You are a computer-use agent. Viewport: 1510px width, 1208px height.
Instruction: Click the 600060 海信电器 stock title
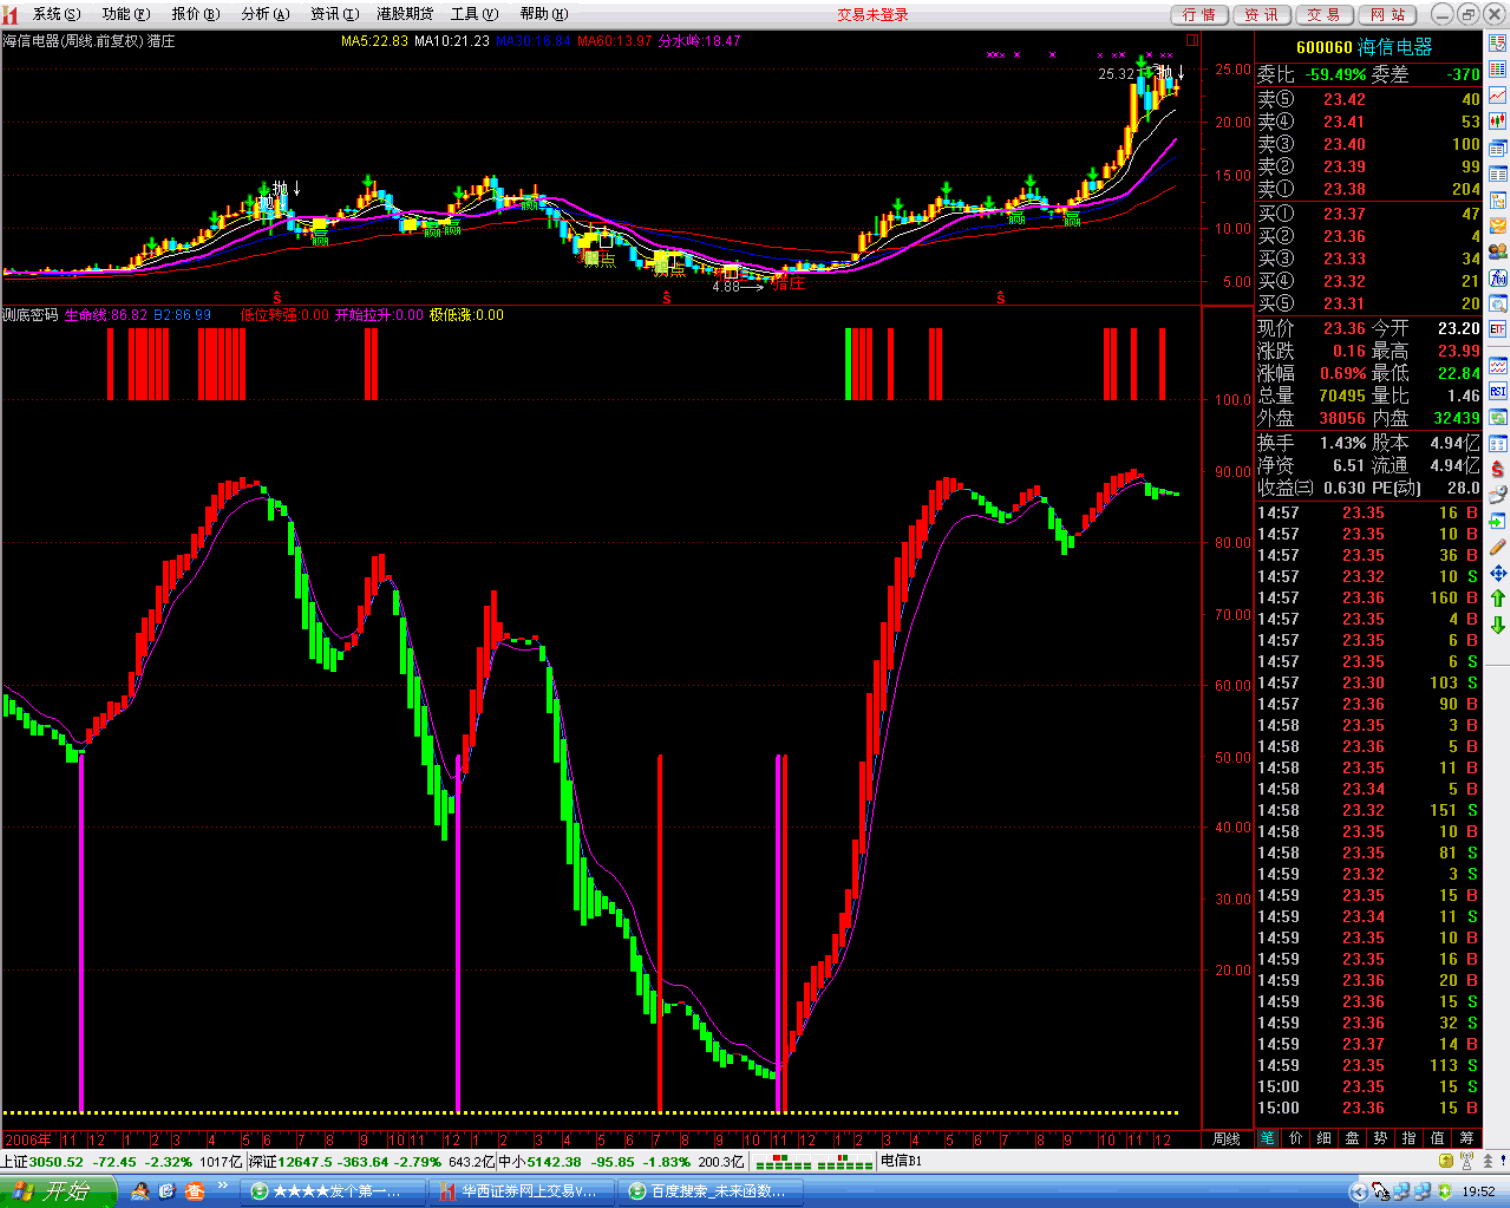point(1364,47)
